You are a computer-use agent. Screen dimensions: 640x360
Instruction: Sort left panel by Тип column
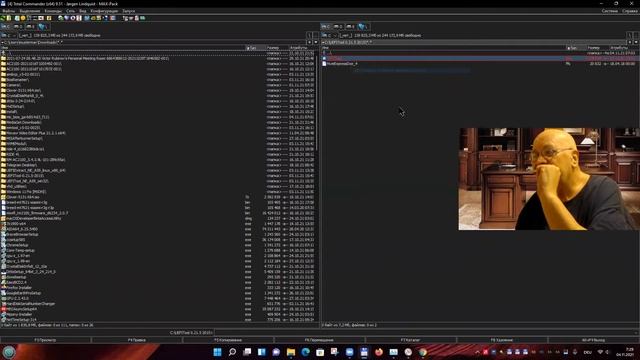256,48
